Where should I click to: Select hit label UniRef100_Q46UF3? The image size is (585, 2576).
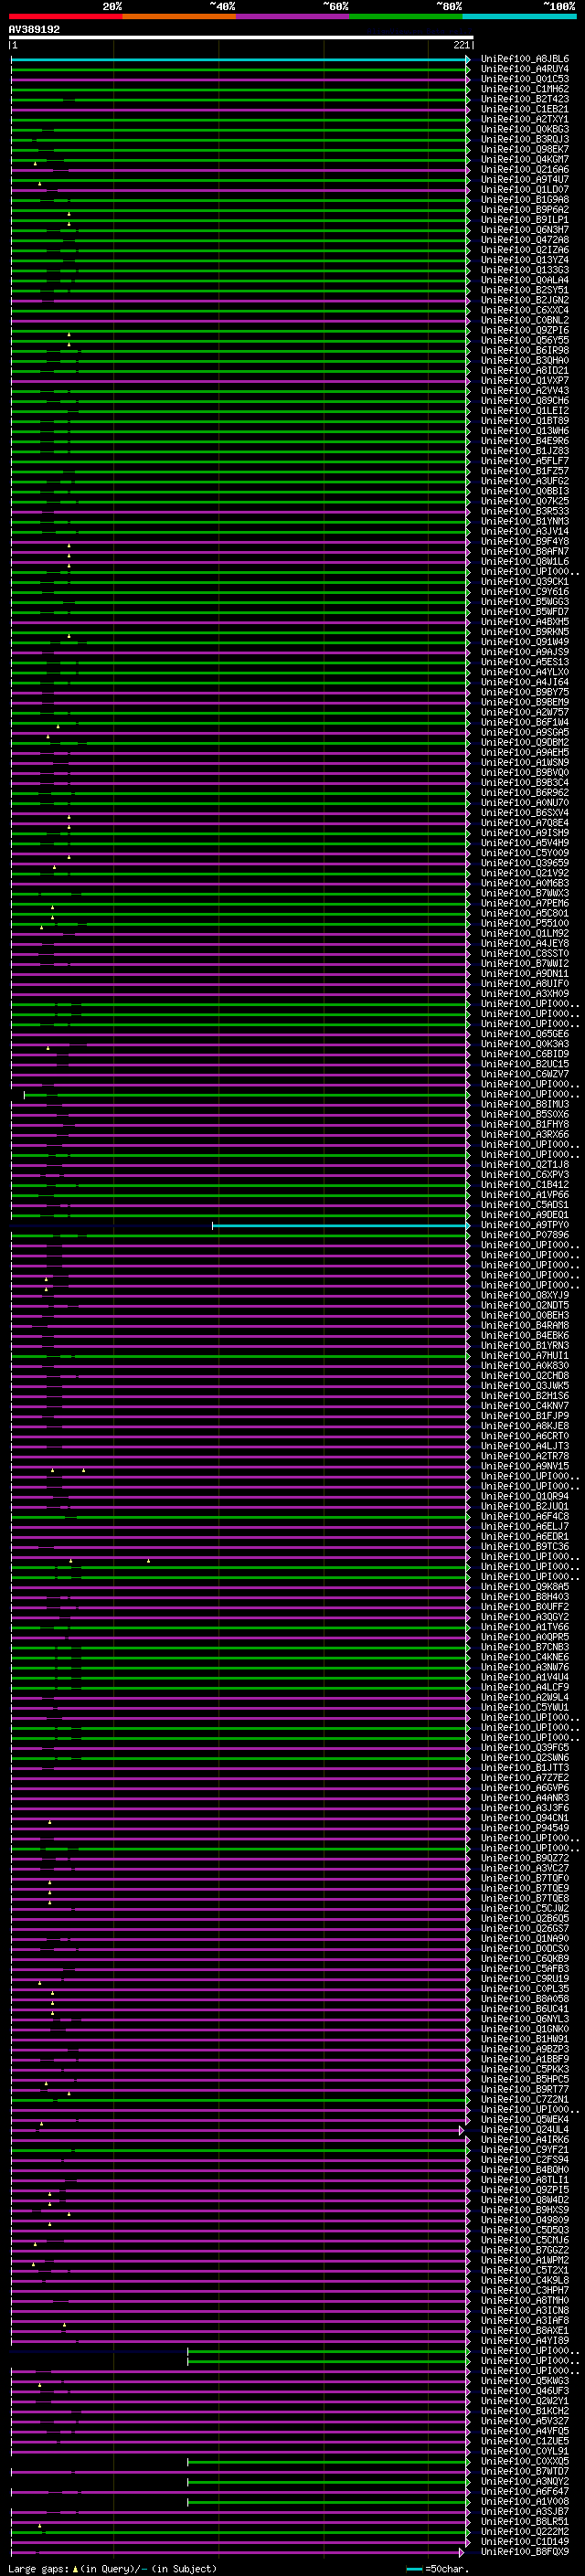coord(524,2390)
